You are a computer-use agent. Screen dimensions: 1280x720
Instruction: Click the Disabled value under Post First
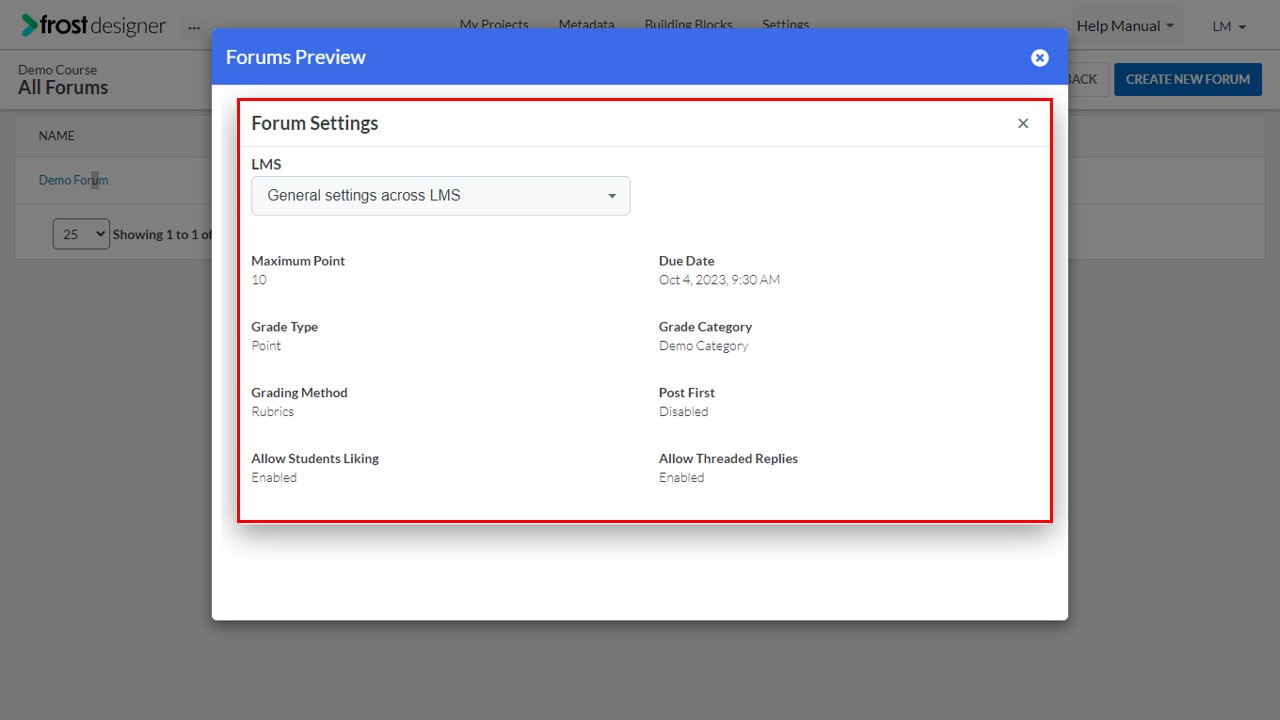pyautogui.click(x=683, y=412)
